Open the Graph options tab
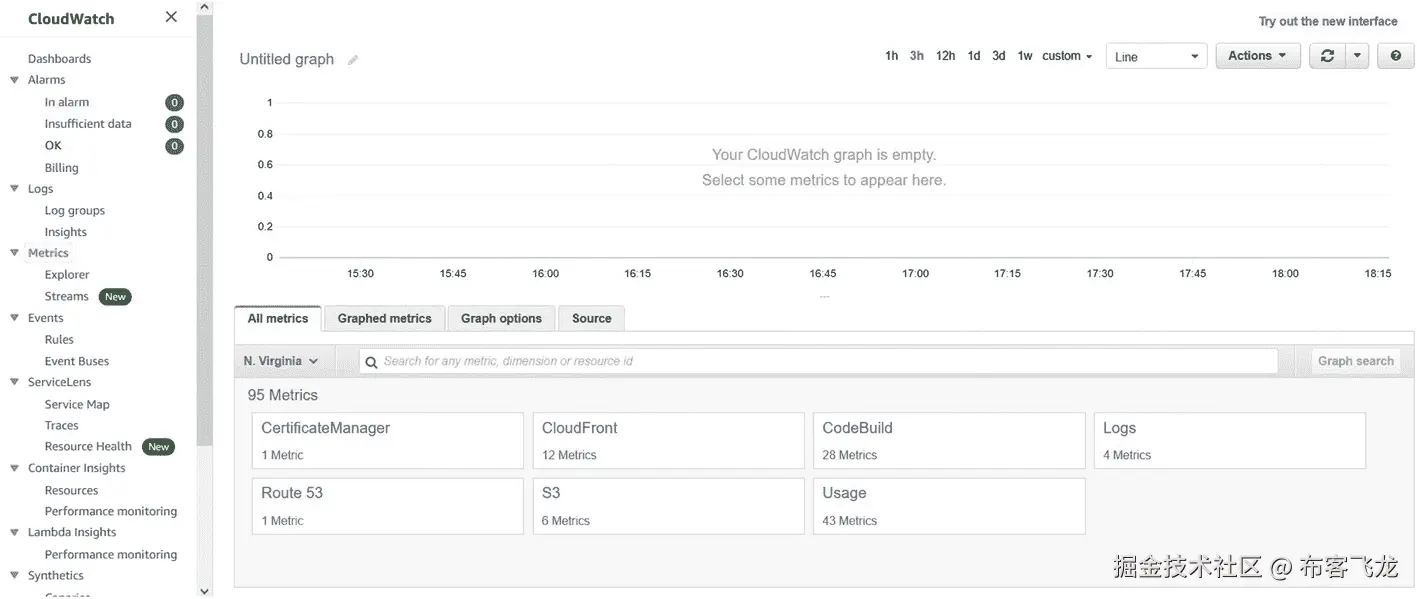 pos(501,319)
